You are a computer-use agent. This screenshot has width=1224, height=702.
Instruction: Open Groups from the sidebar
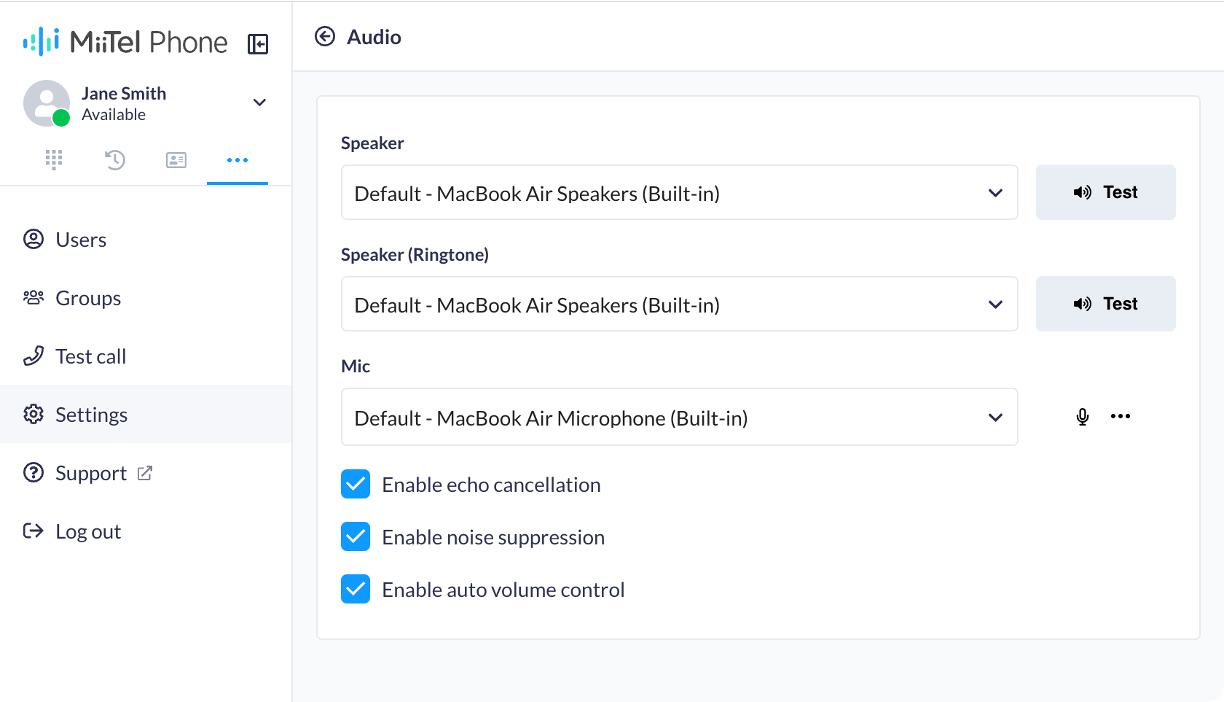(x=146, y=298)
